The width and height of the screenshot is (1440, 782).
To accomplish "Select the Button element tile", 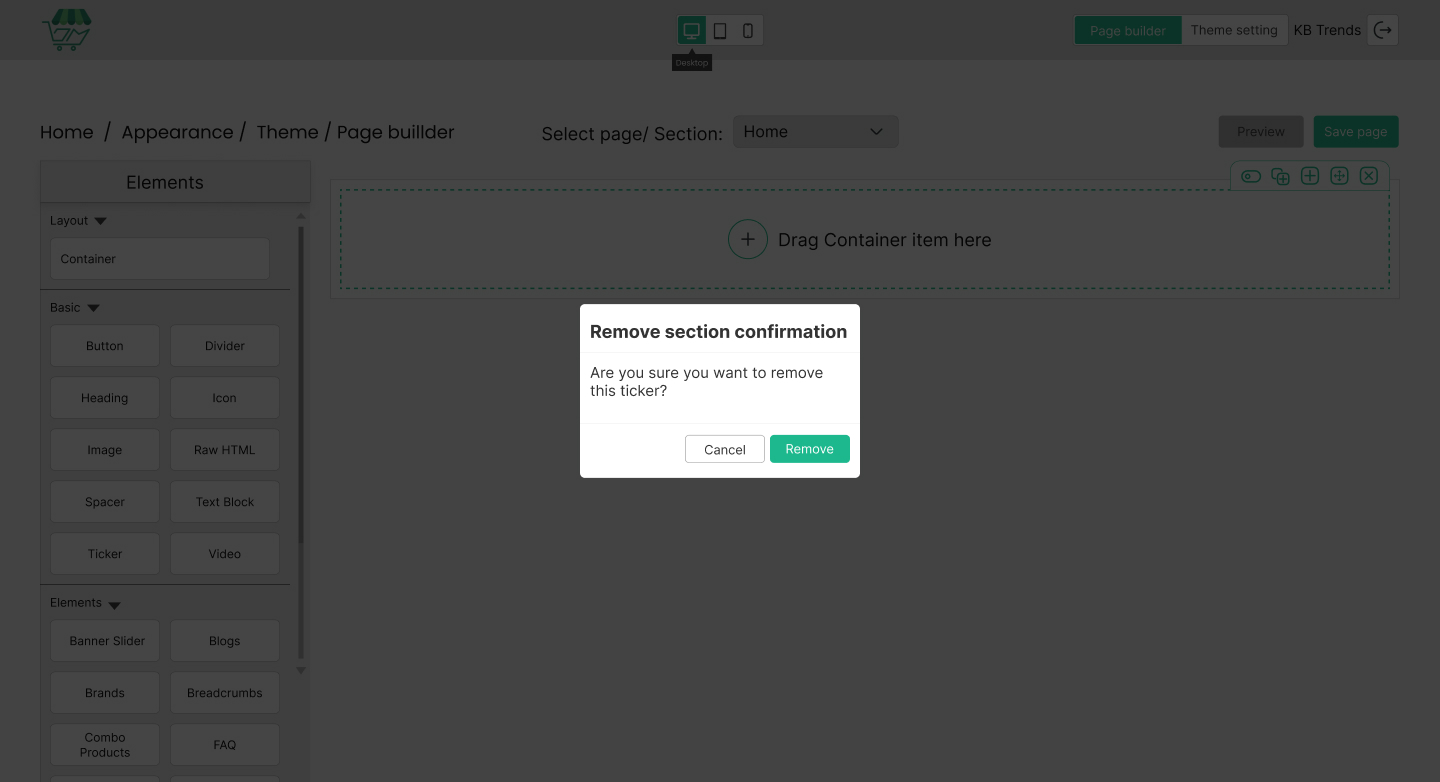I will pyautogui.click(x=105, y=346).
